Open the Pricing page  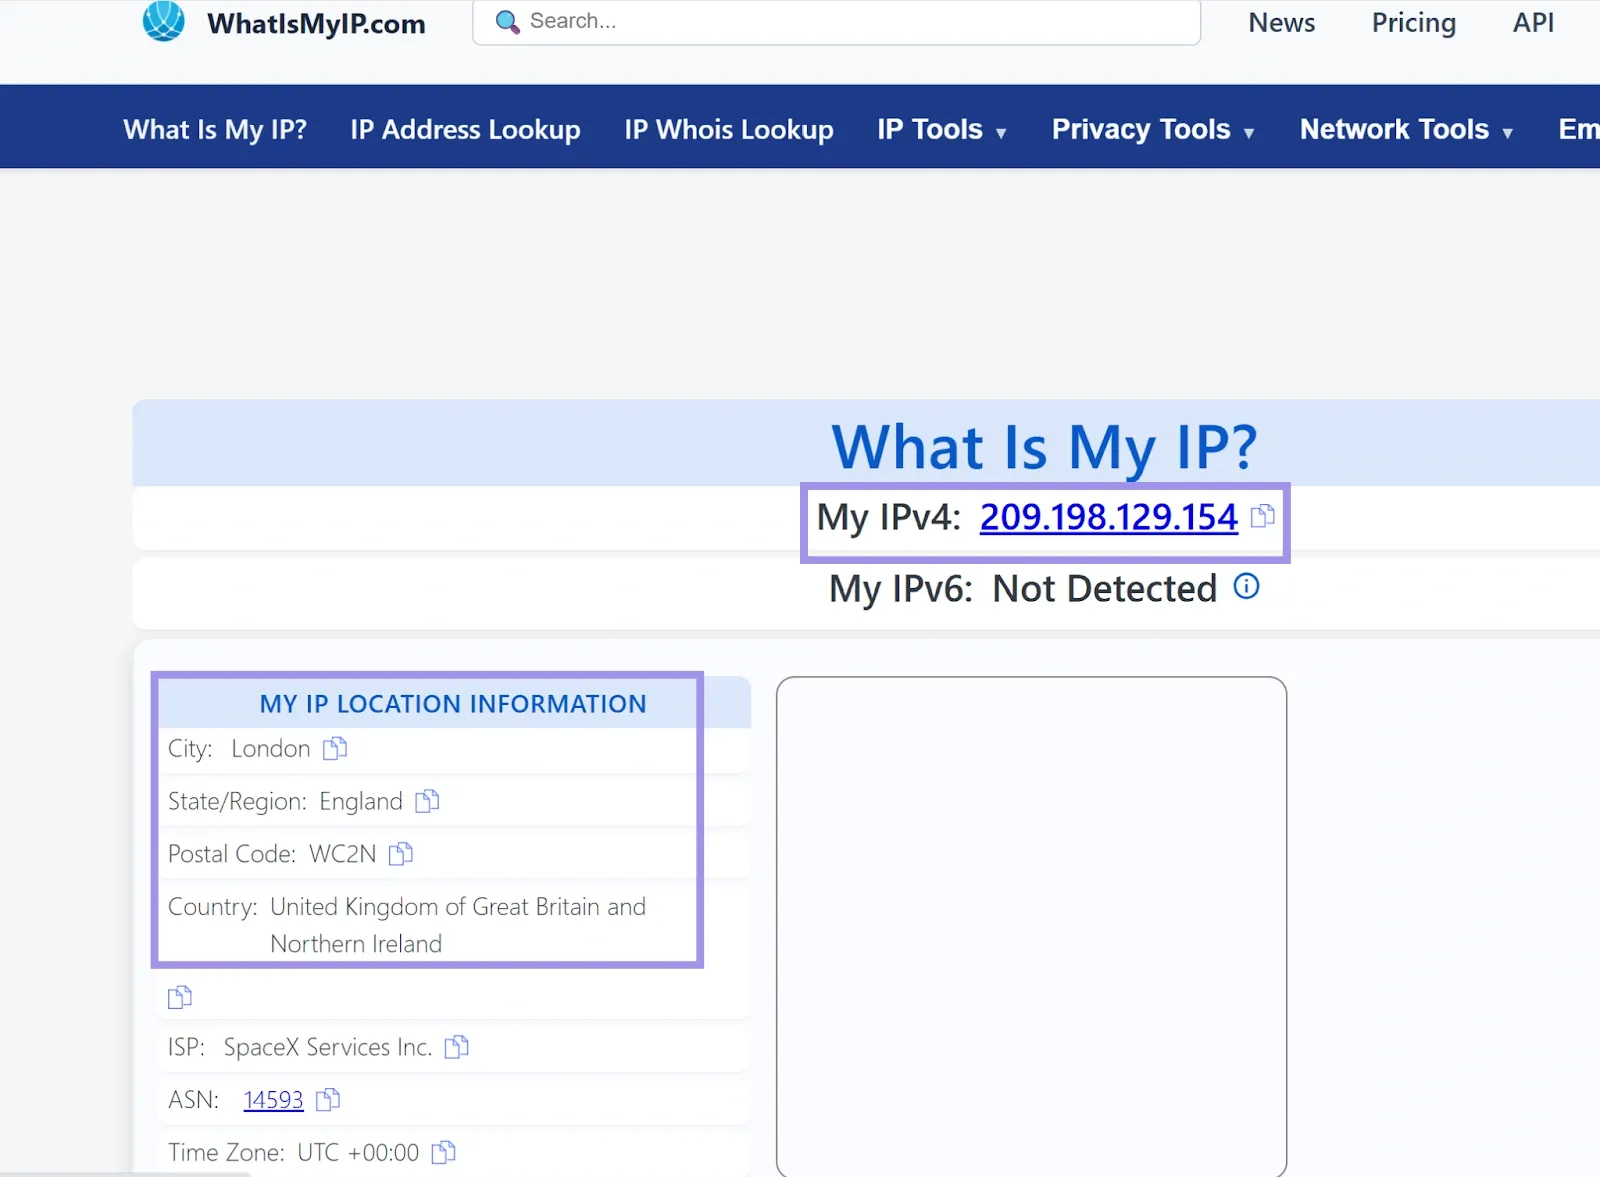[1413, 22]
